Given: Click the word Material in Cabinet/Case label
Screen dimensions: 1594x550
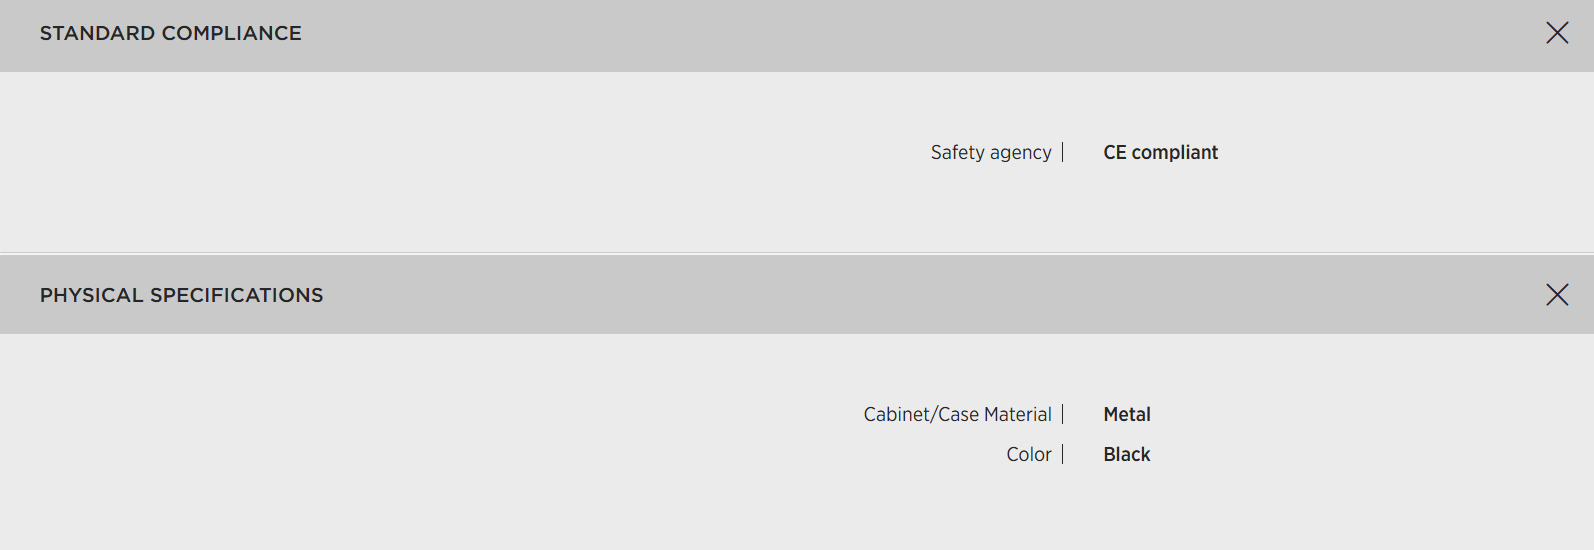Looking at the screenshot, I should coord(1017,414).
